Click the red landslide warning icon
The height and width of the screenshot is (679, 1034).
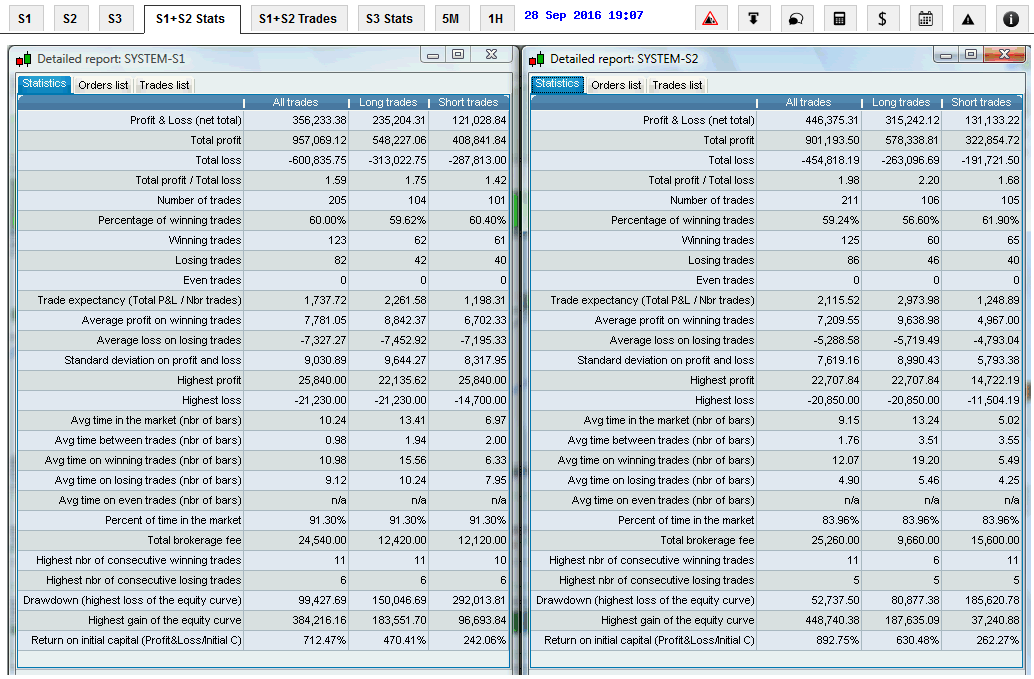[710, 18]
